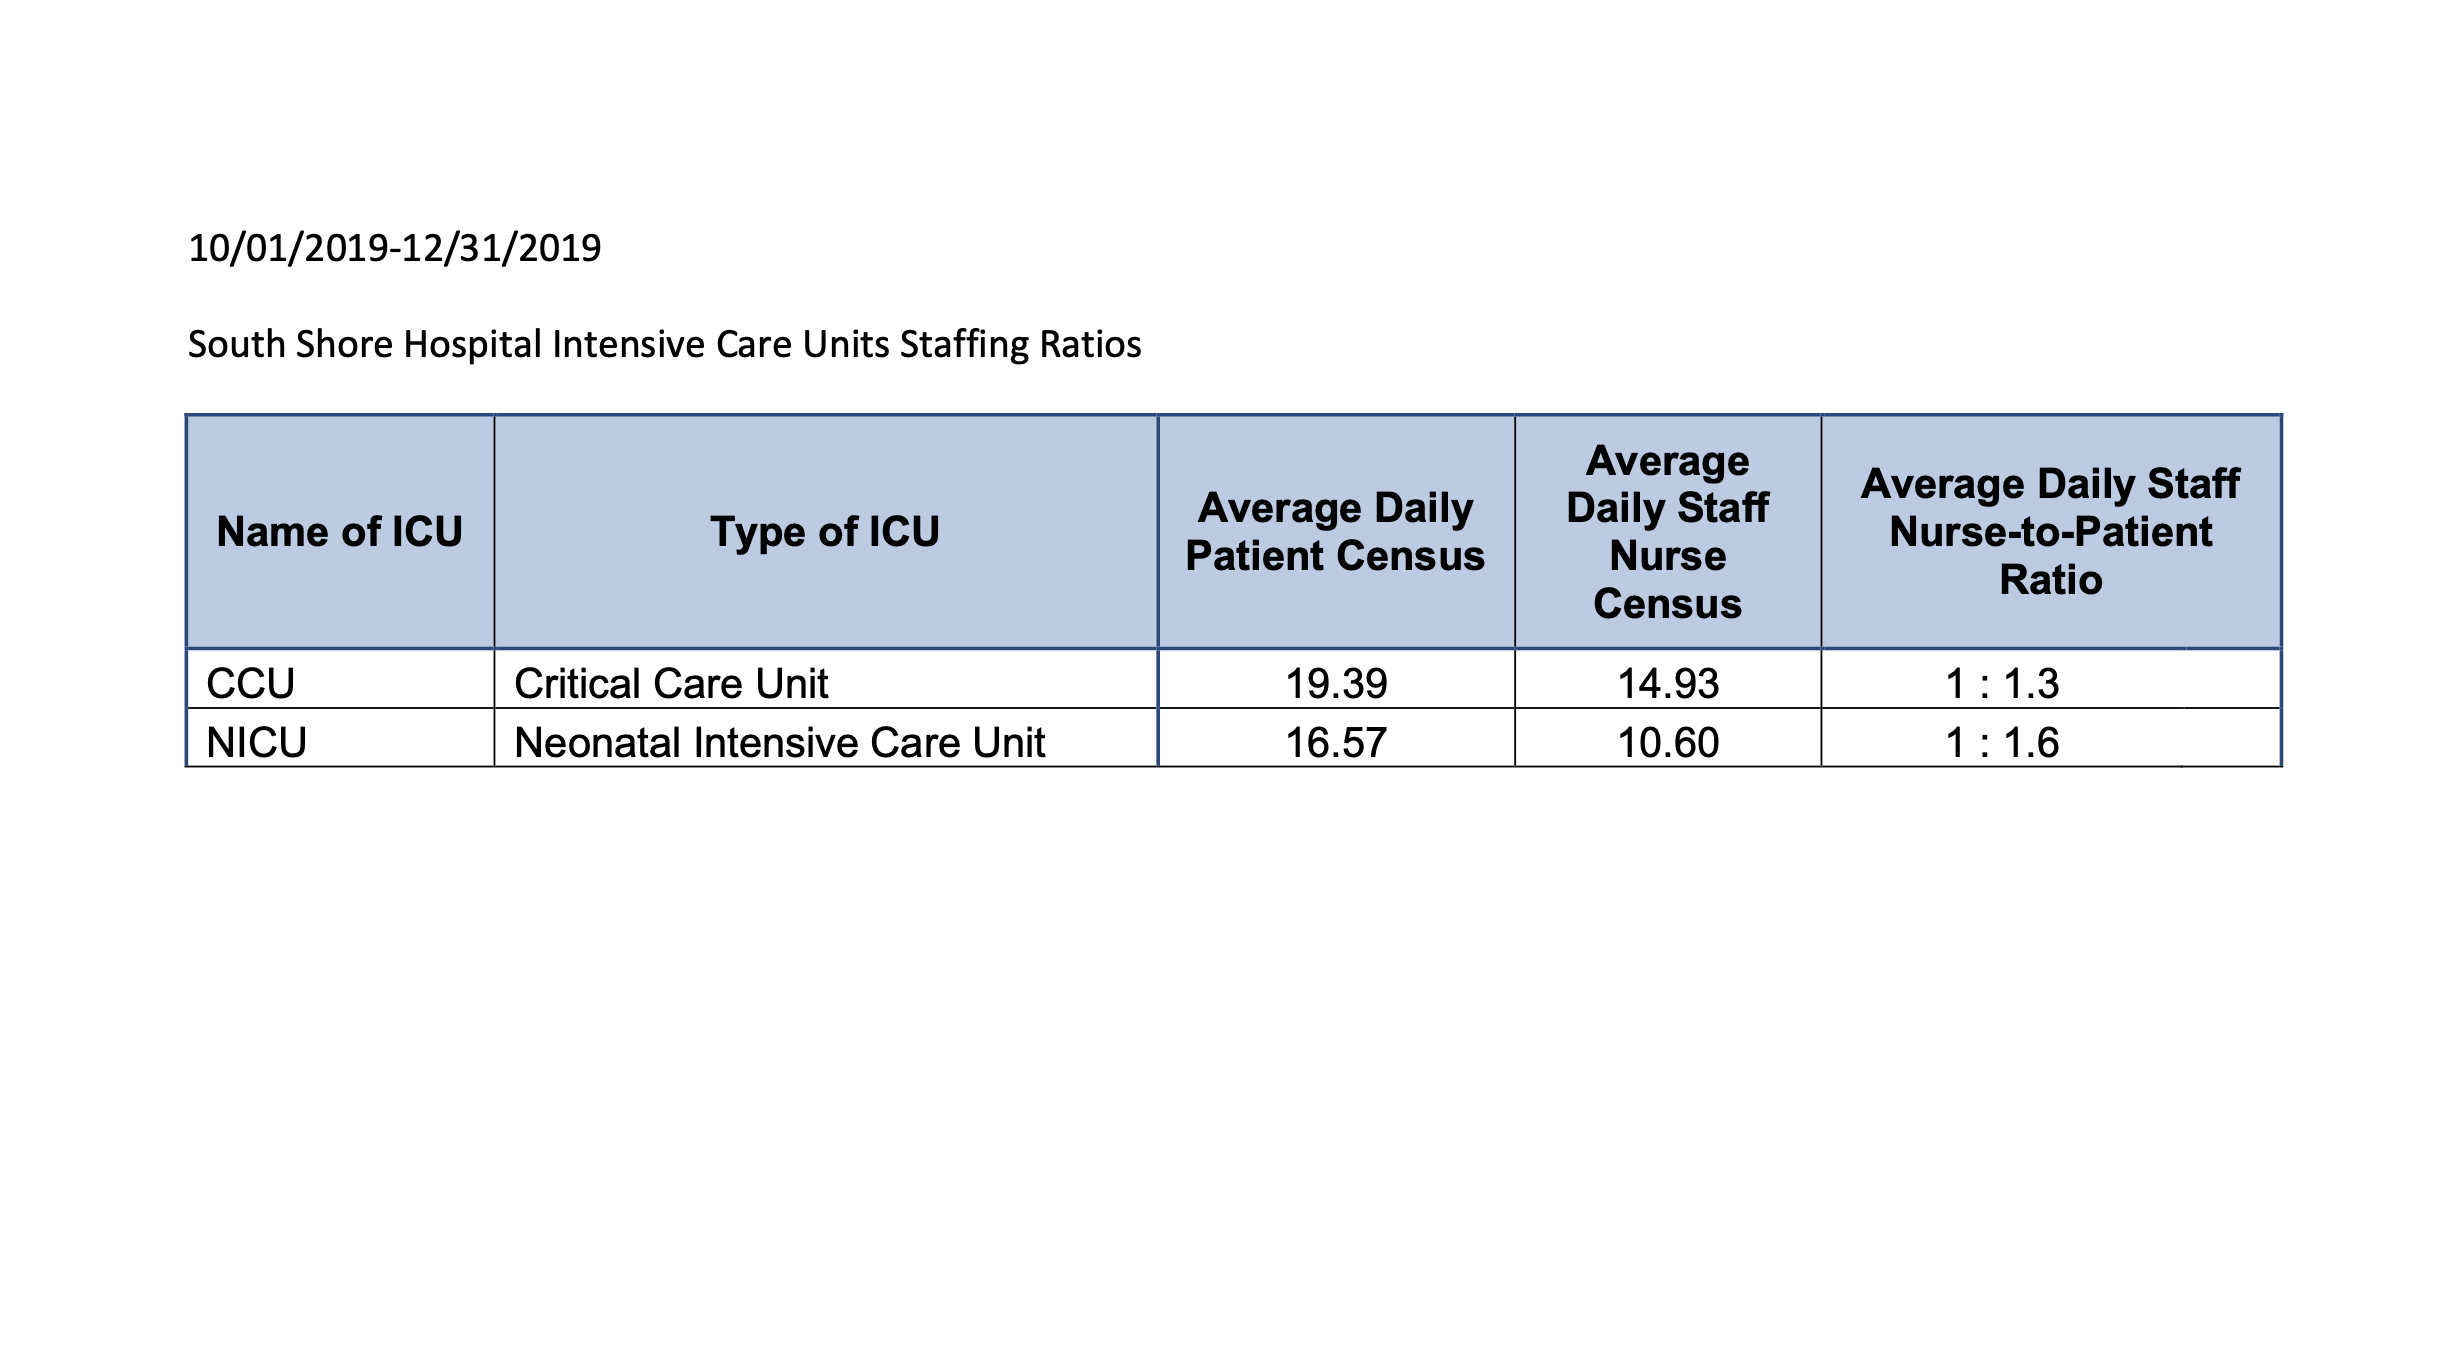Click the nurse census value 14.93
This screenshot has height=1346, width=2456.
tap(1668, 684)
